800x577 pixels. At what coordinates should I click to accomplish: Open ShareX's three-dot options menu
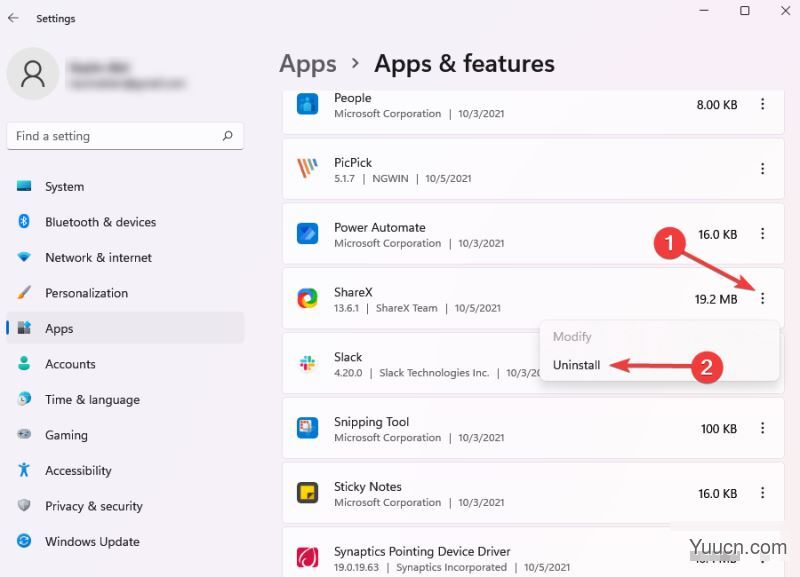[762, 298]
